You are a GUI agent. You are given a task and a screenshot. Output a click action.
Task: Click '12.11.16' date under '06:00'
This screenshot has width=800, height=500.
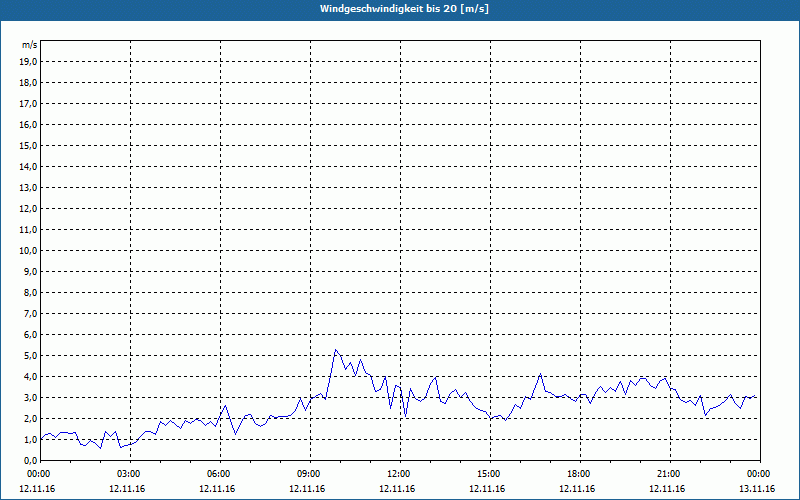[217, 489]
